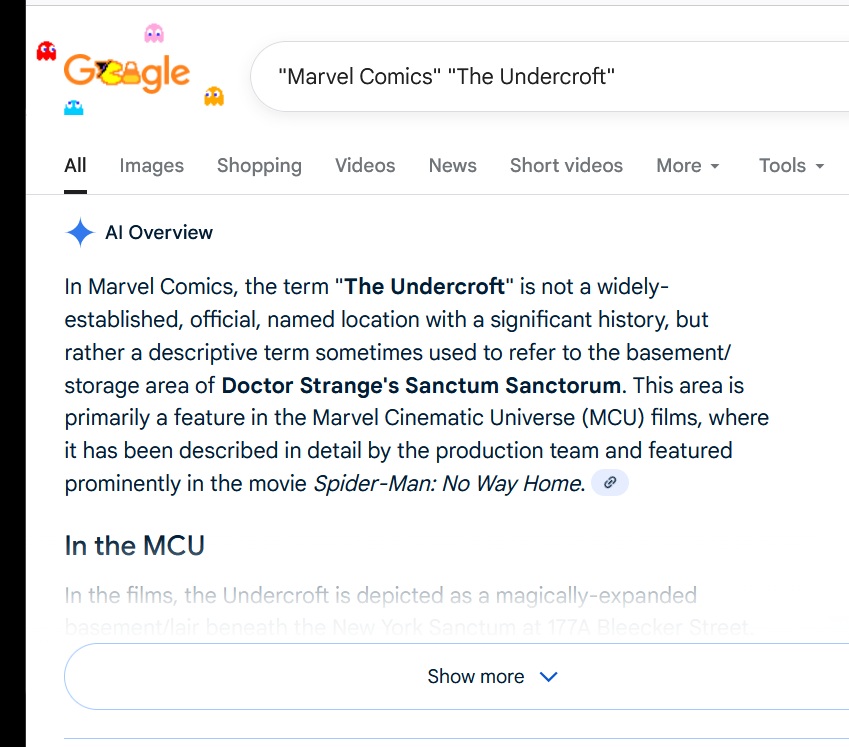Switch to the Images tab

(152, 166)
